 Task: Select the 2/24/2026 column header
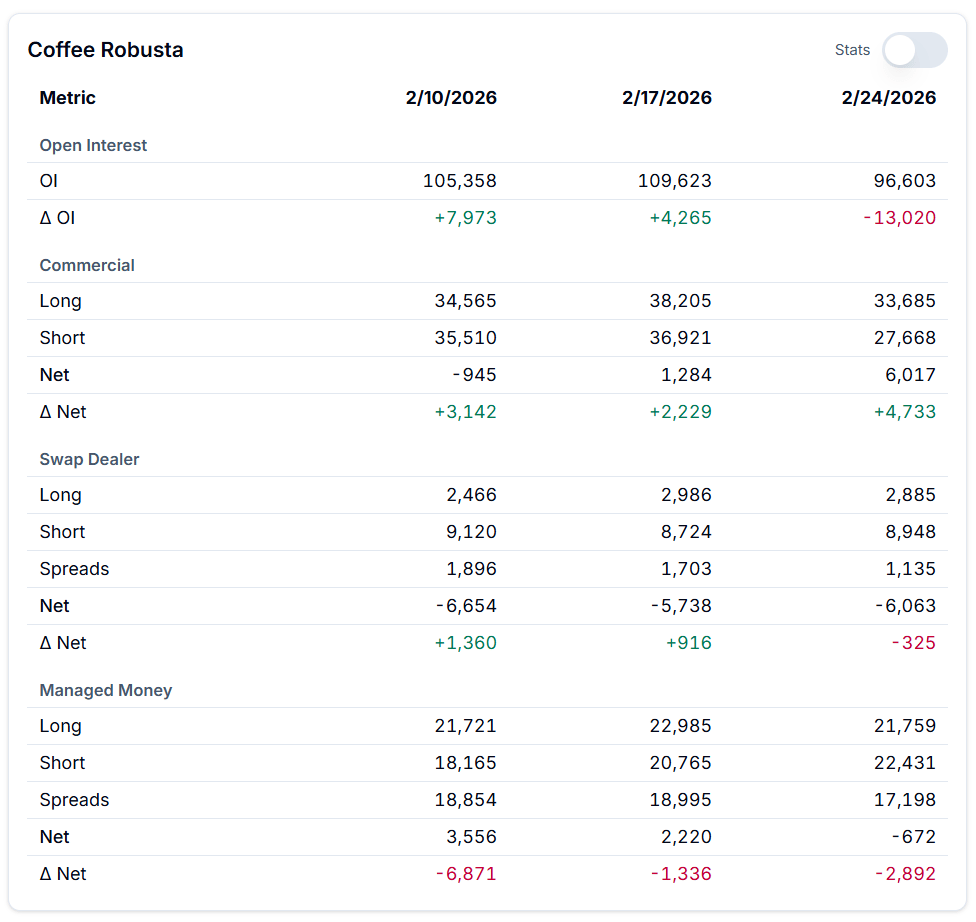tap(889, 98)
